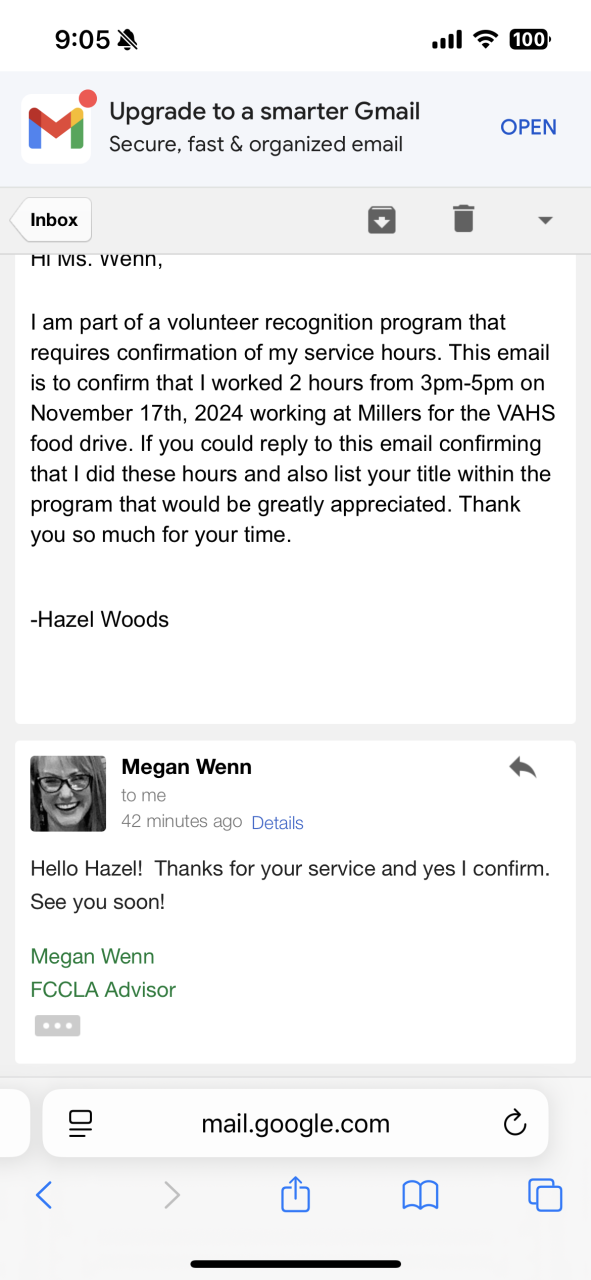Show message Details link
Viewport: 591px width, 1280px height.
coord(277,823)
